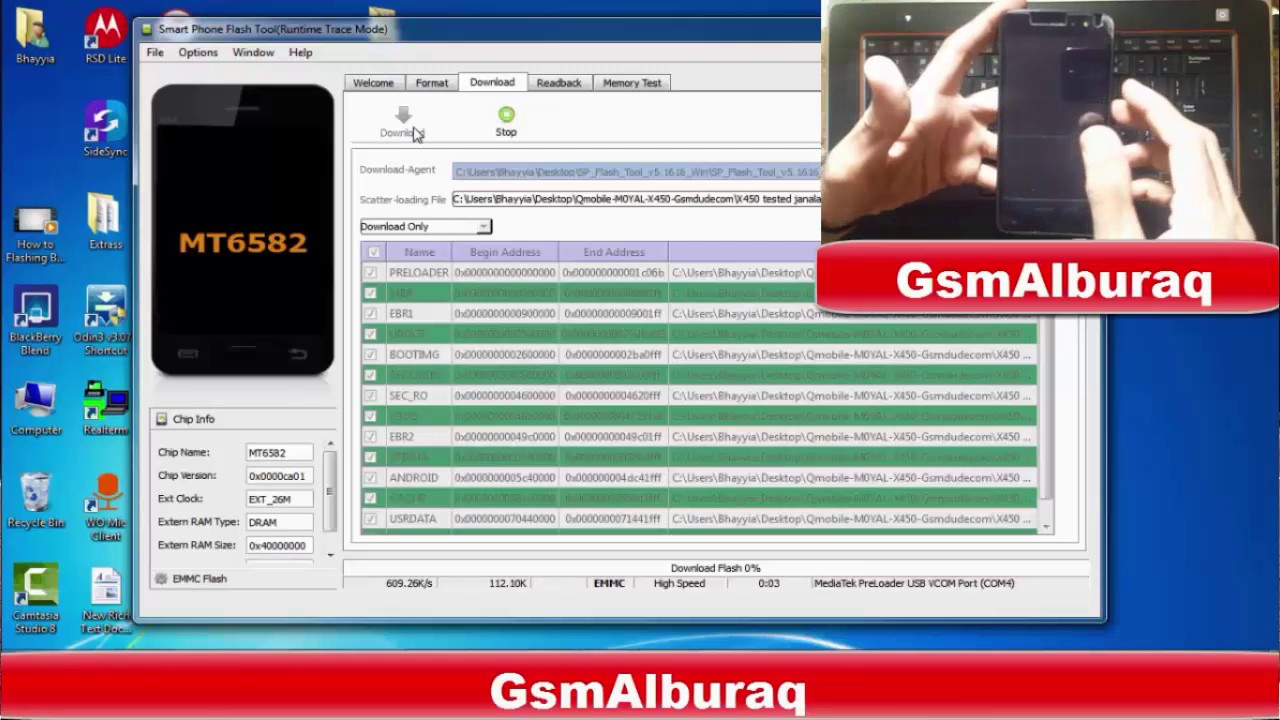Click the EMMC status bar entry
Image resolution: width=1280 pixels, height=720 pixels.
coord(609,583)
